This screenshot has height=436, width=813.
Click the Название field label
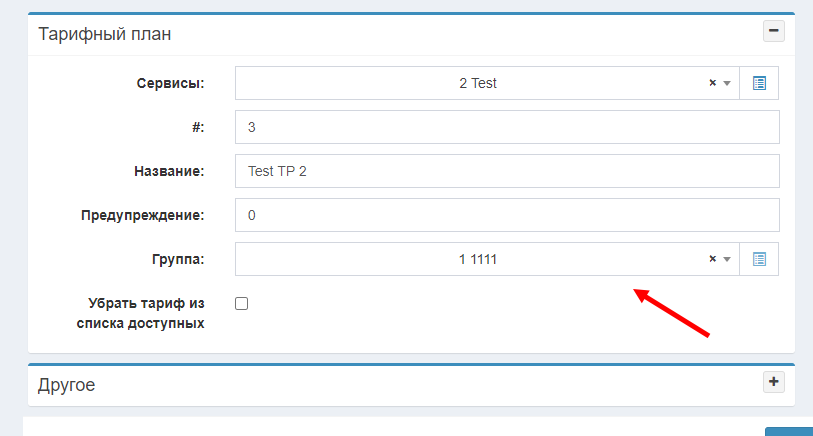coord(169,171)
